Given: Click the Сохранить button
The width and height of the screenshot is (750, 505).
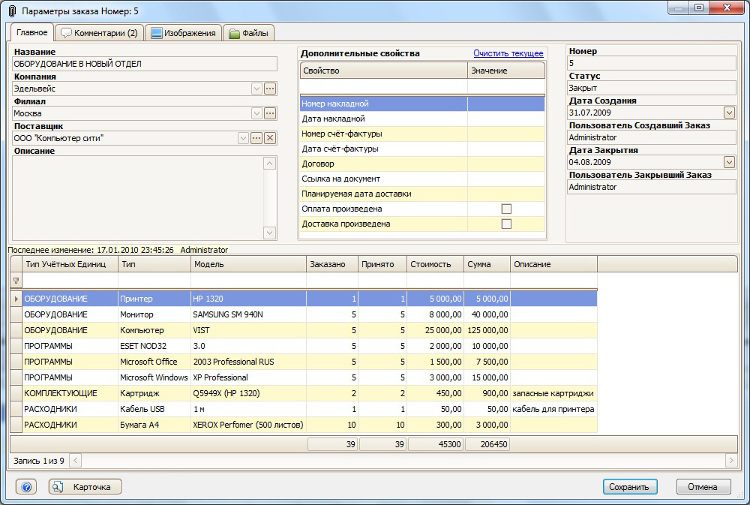Looking at the screenshot, I should click(x=630, y=487).
